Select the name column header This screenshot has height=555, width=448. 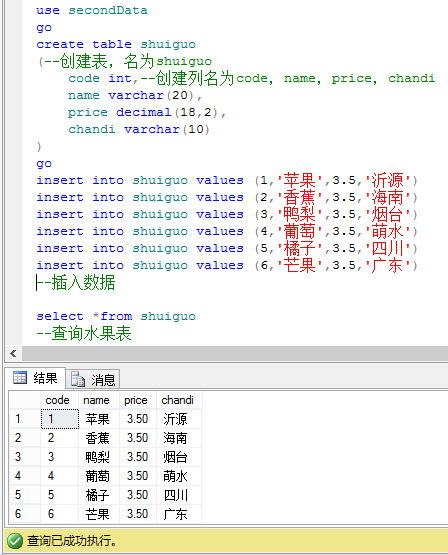point(99,400)
